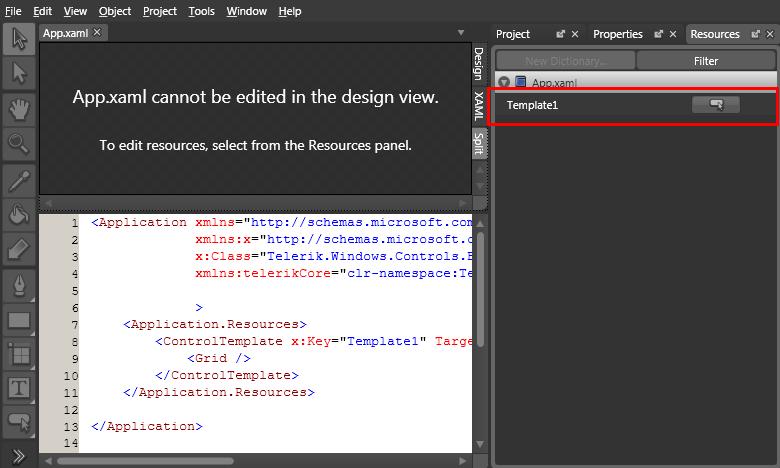Click the XAML editor horizontal scrollbar
780x468 pixels.
(x=146, y=461)
